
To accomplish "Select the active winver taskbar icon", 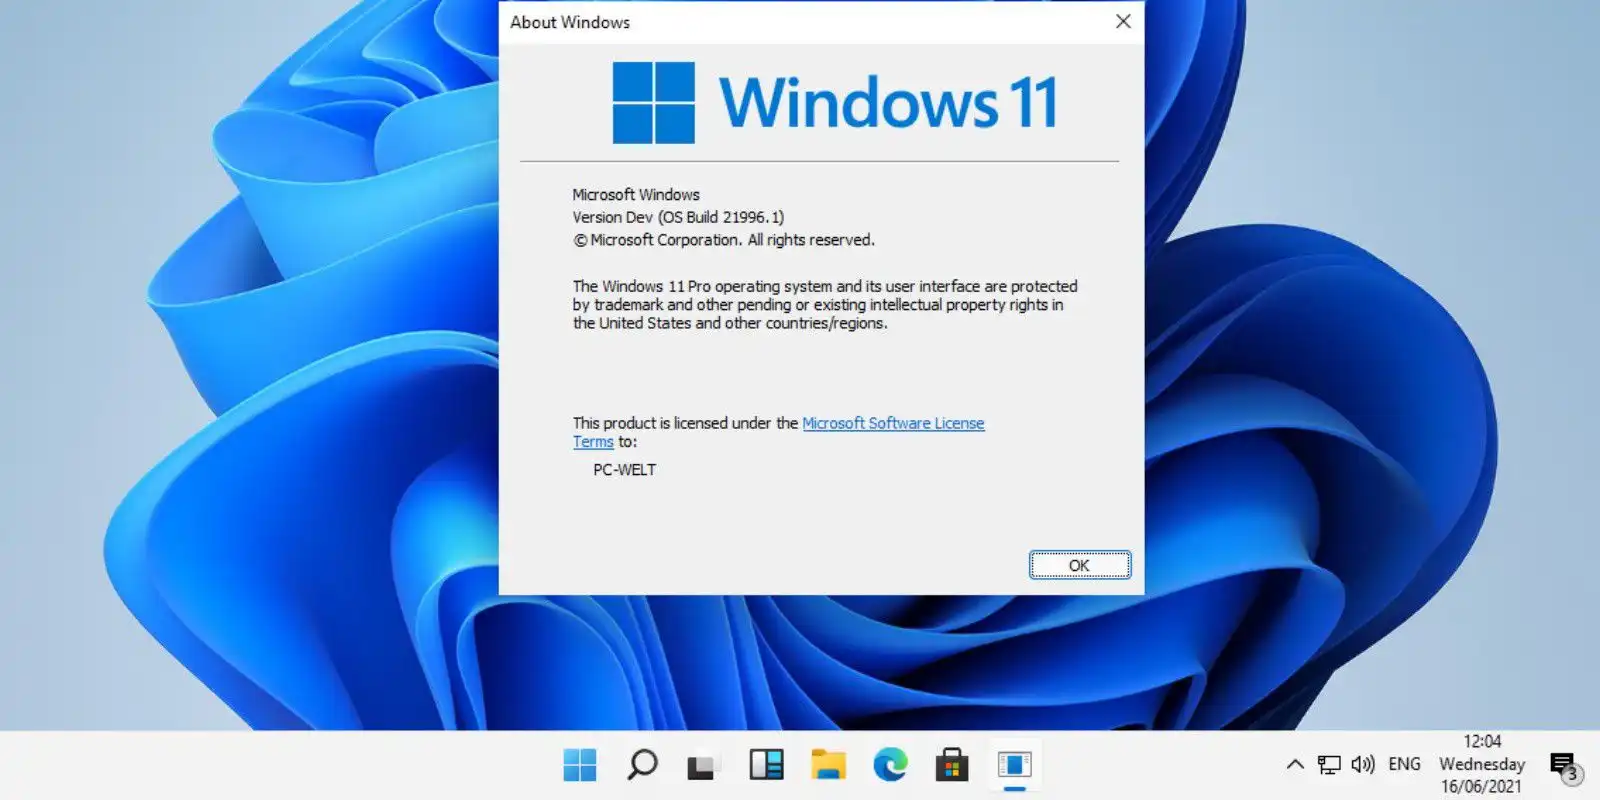I will point(1014,765).
